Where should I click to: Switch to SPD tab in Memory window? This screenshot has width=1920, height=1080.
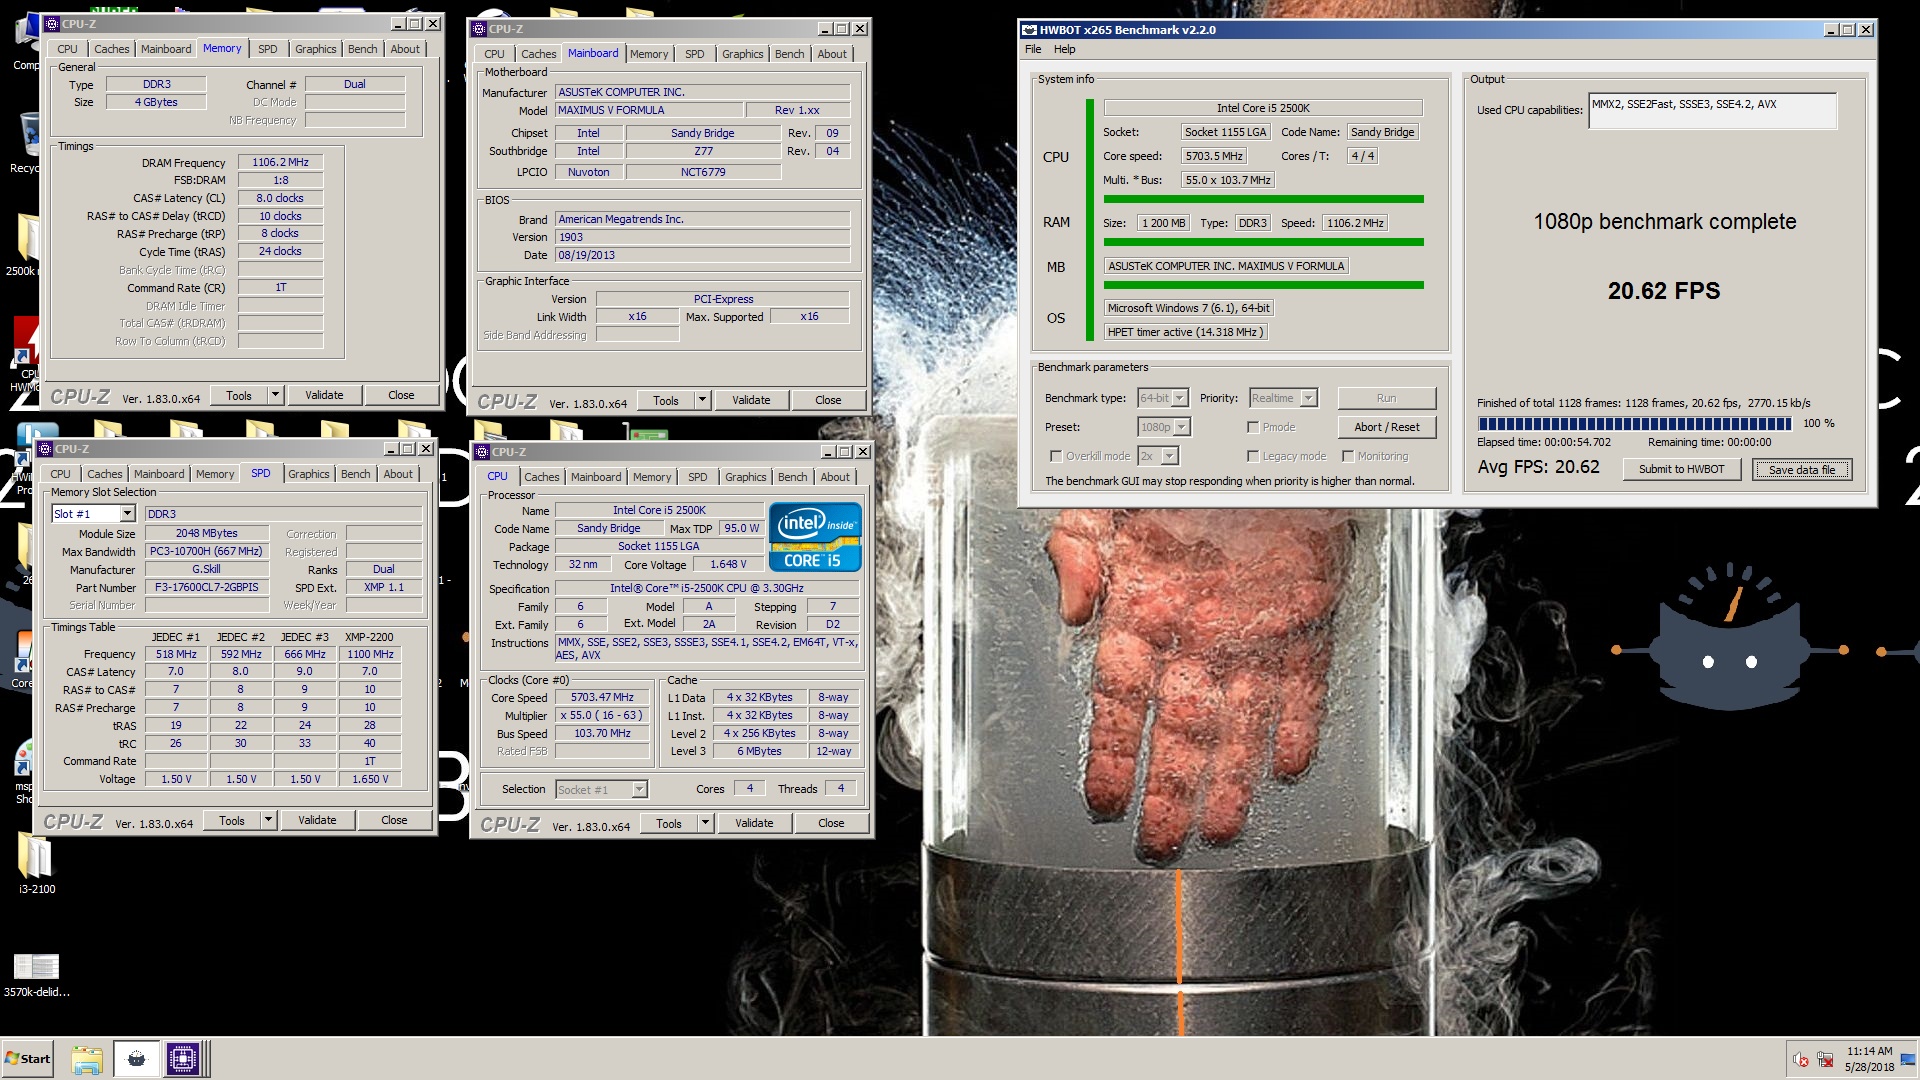[x=267, y=49]
